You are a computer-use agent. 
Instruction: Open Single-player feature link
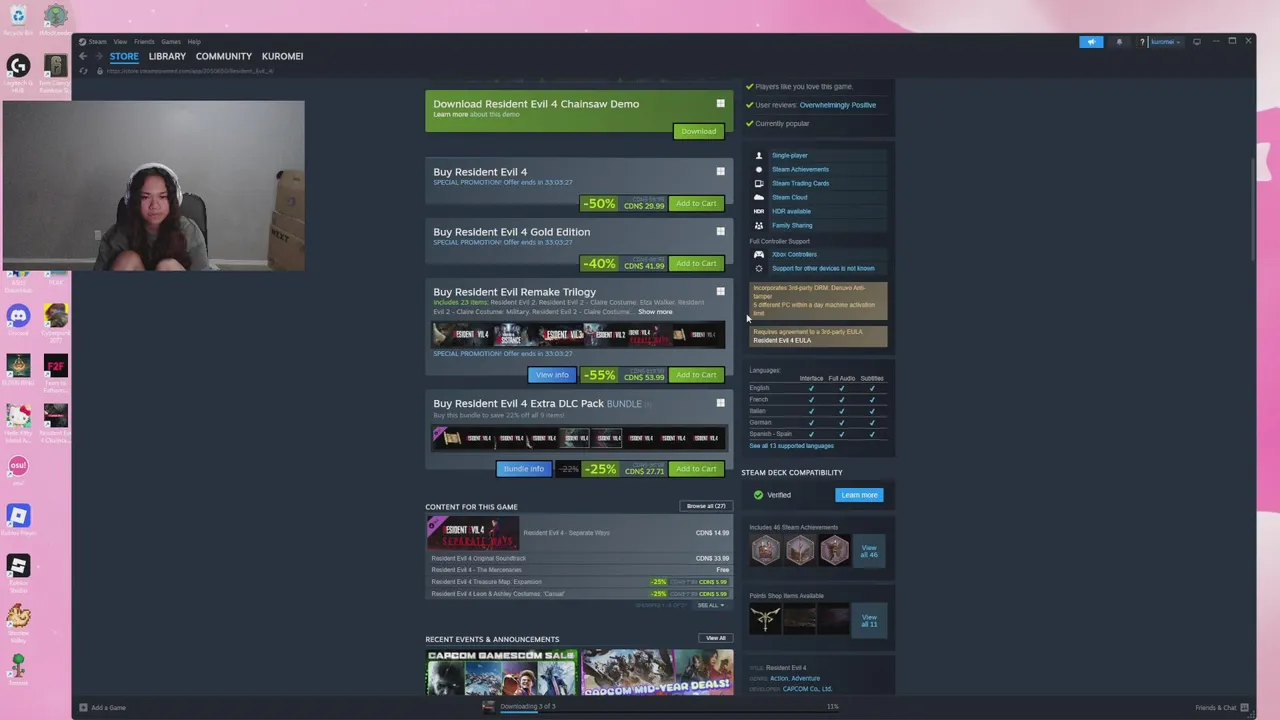click(789, 156)
